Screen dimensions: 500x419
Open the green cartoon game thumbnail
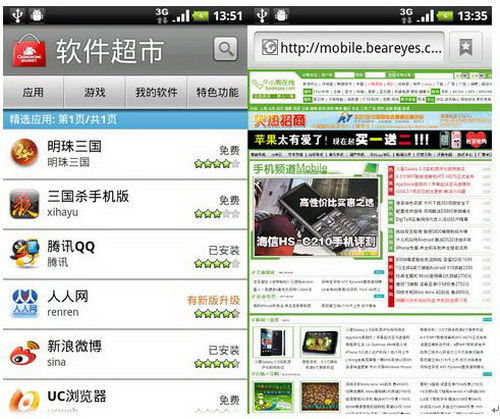point(273,397)
